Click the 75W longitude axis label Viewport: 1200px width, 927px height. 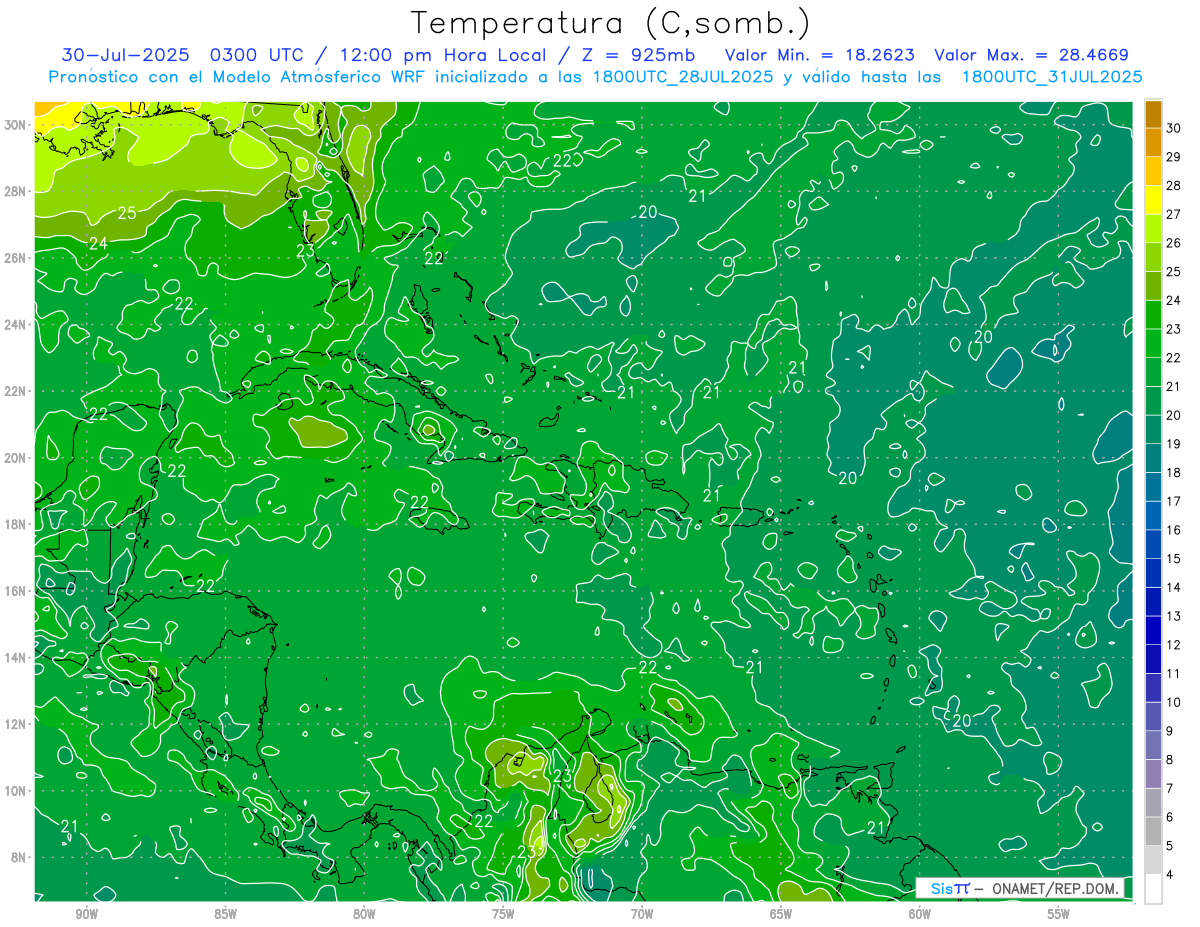(503, 915)
